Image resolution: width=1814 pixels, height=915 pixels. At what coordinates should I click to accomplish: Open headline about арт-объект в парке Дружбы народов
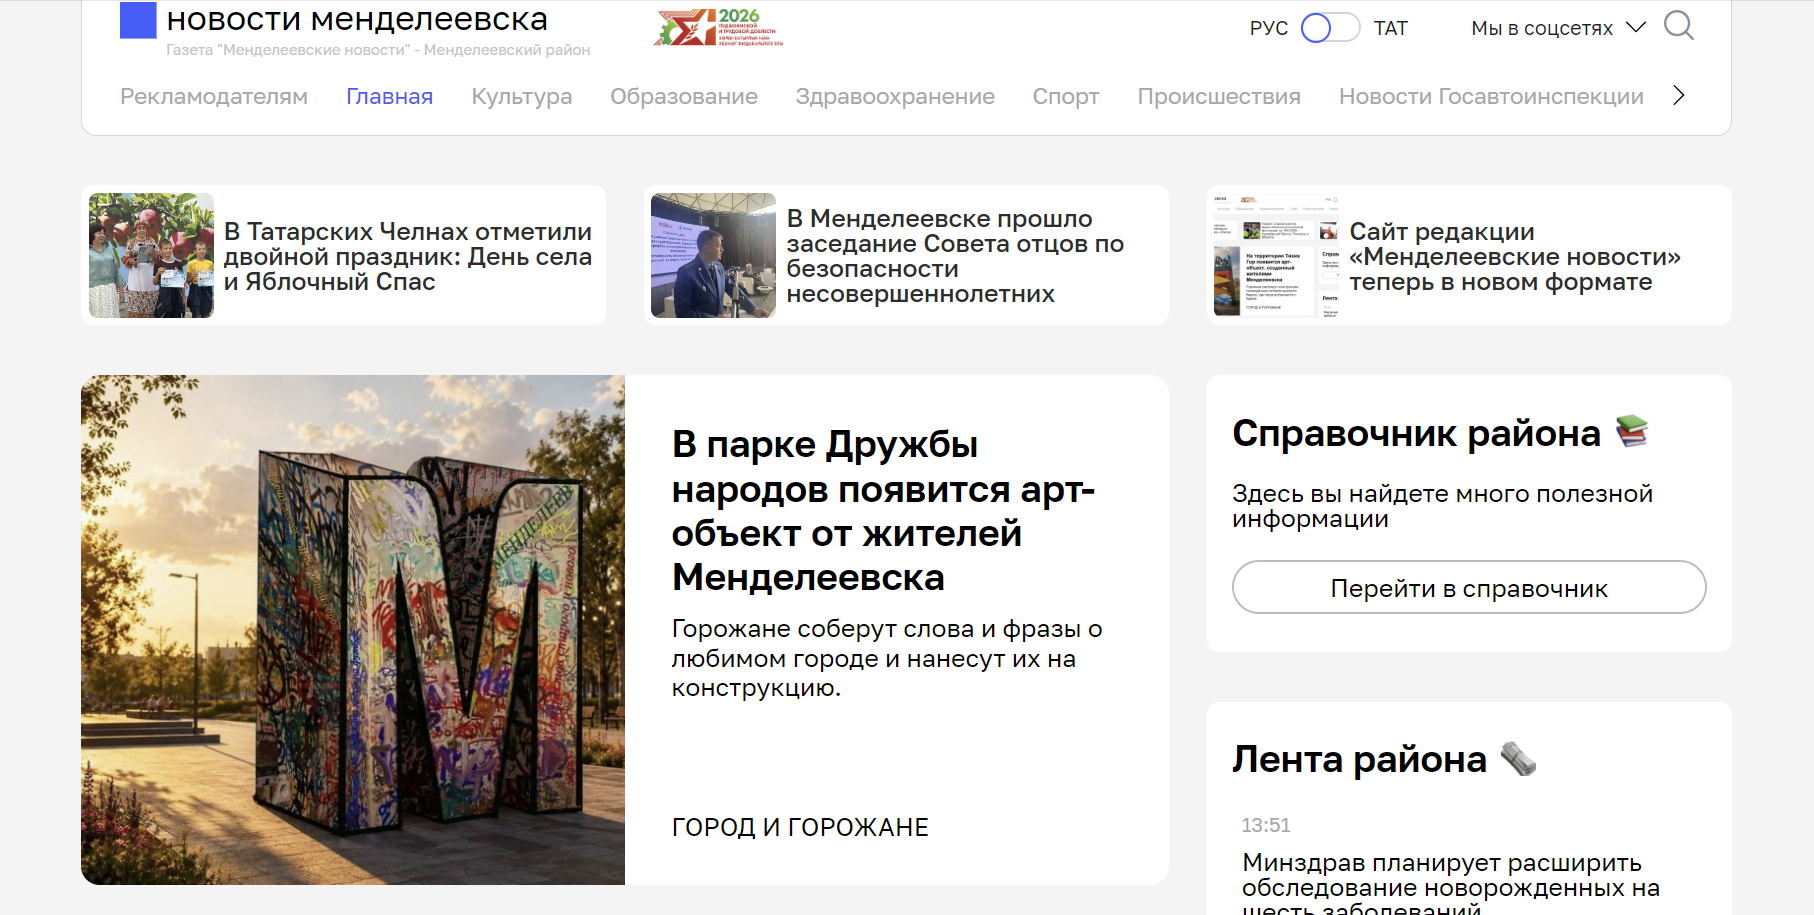883,510
